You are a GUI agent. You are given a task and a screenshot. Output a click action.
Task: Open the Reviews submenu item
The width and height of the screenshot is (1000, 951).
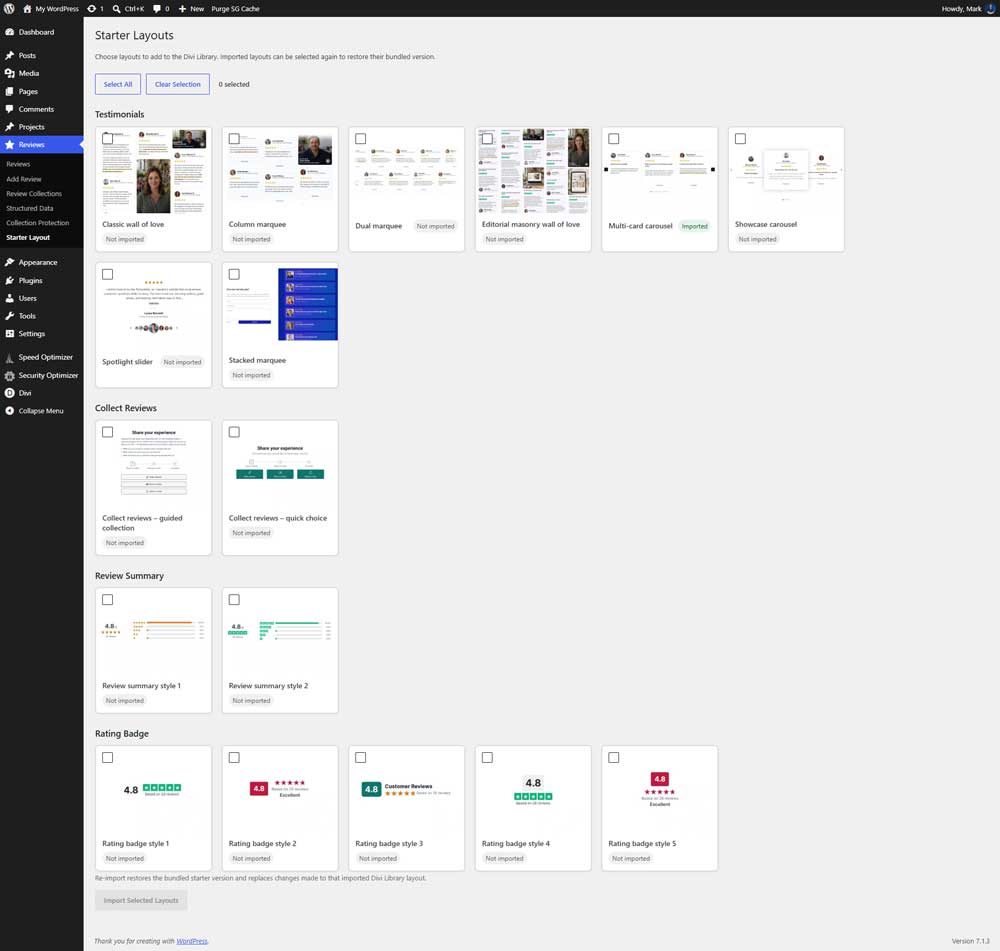(x=18, y=164)
